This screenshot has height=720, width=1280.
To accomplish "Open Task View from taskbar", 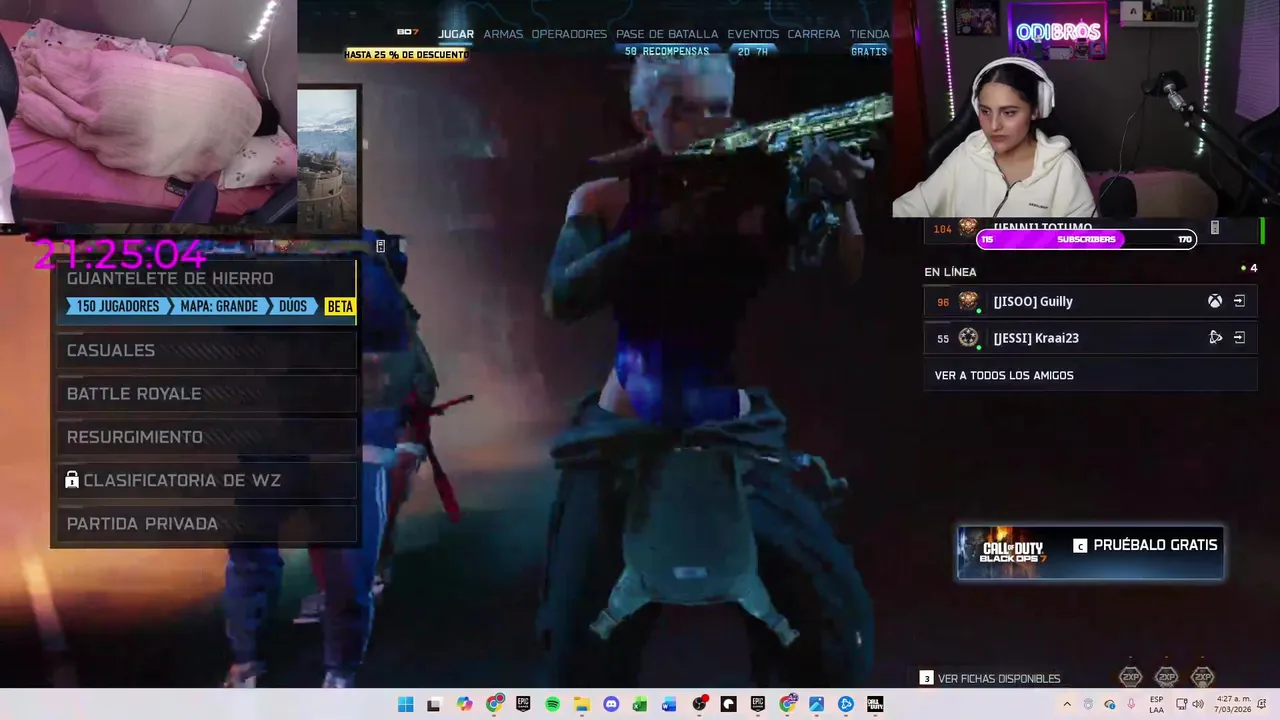I will tap(433, 704).
